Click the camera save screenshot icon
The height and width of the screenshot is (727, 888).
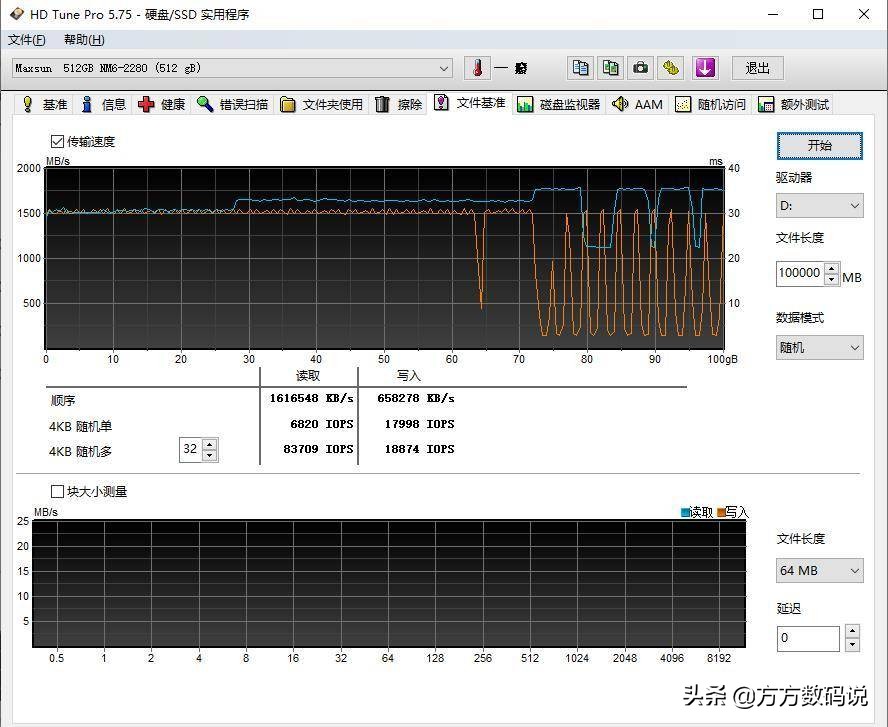[640, 68]
